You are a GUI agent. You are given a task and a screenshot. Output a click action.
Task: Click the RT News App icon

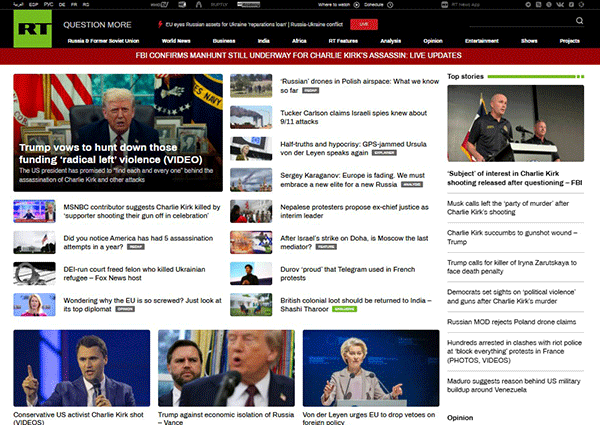point(444,5)
